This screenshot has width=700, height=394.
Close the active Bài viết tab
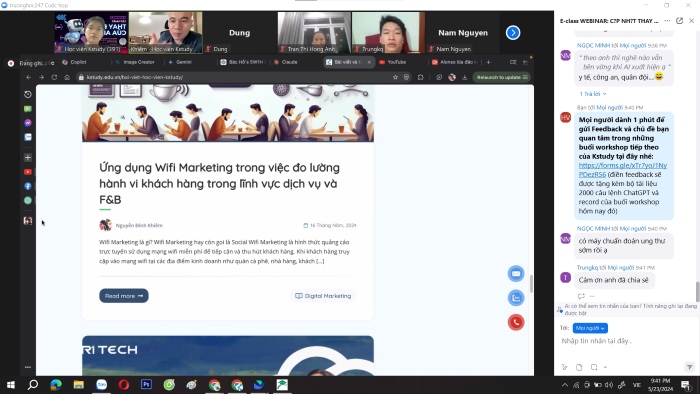(x=369, y=62)
